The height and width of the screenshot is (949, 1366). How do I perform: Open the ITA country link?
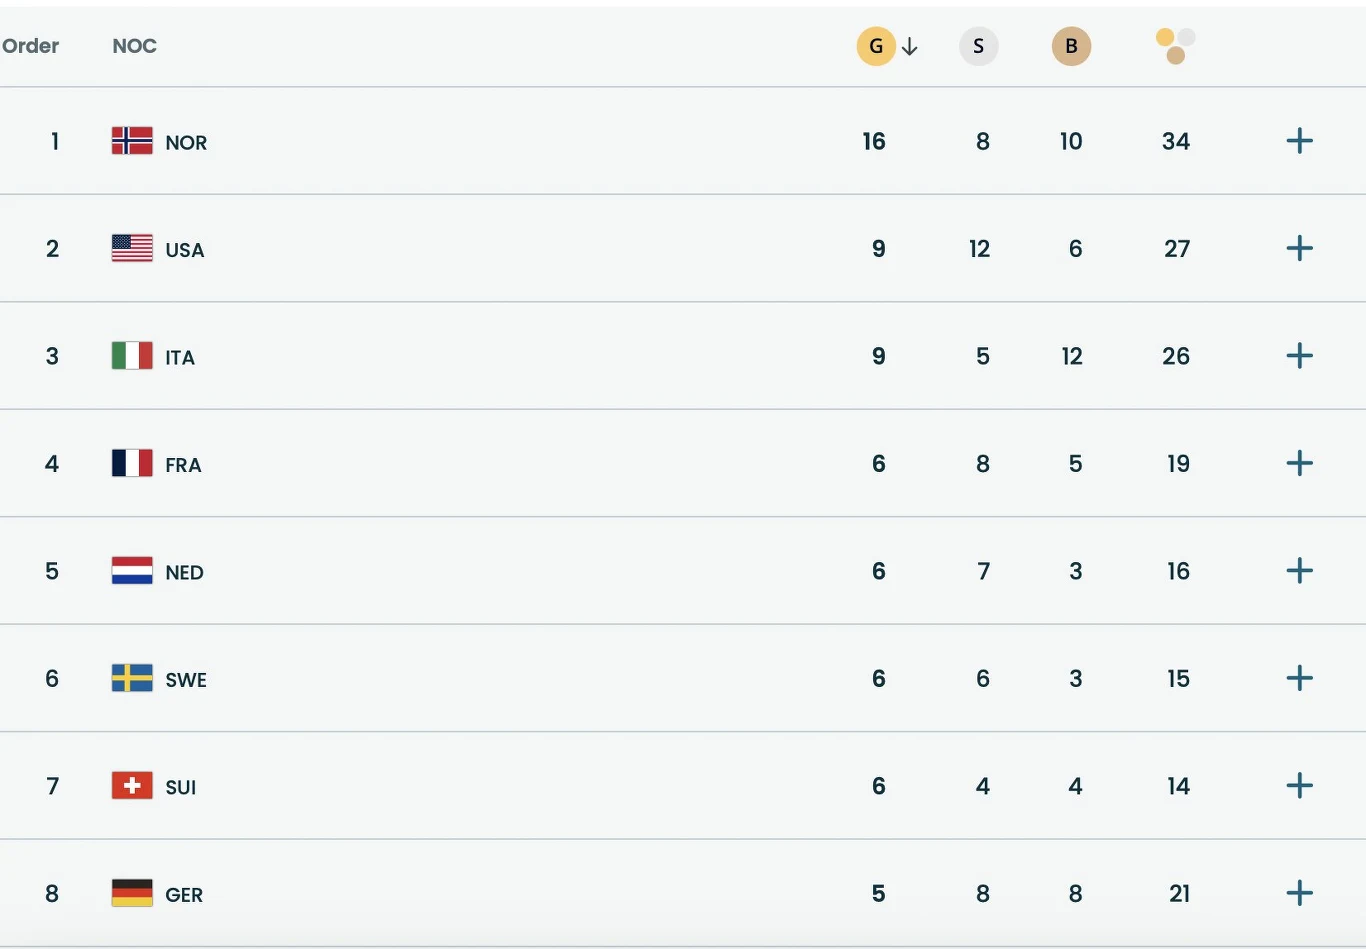tap(180, 357)
